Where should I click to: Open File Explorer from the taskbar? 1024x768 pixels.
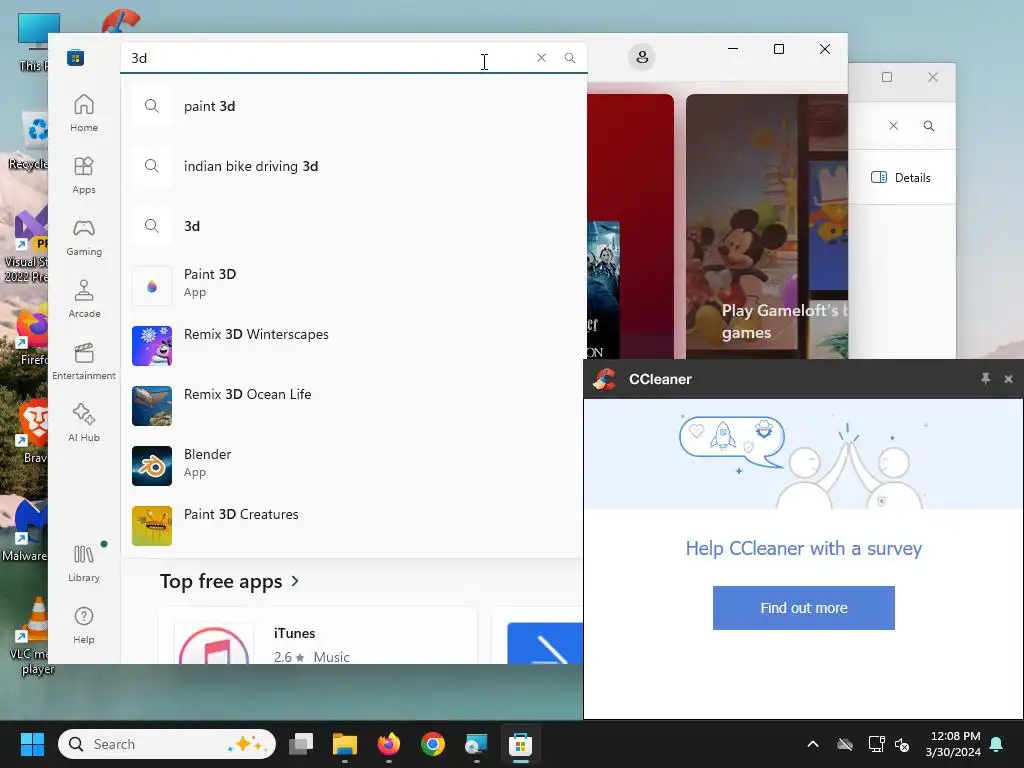click(345, 744)
